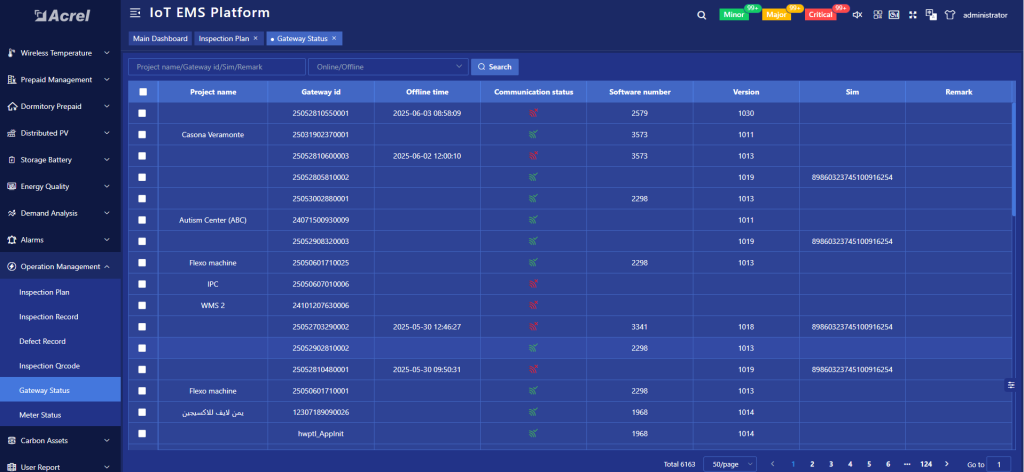Open Critical alarms badge
This screenshot has height=472, width=1024.
820,14
